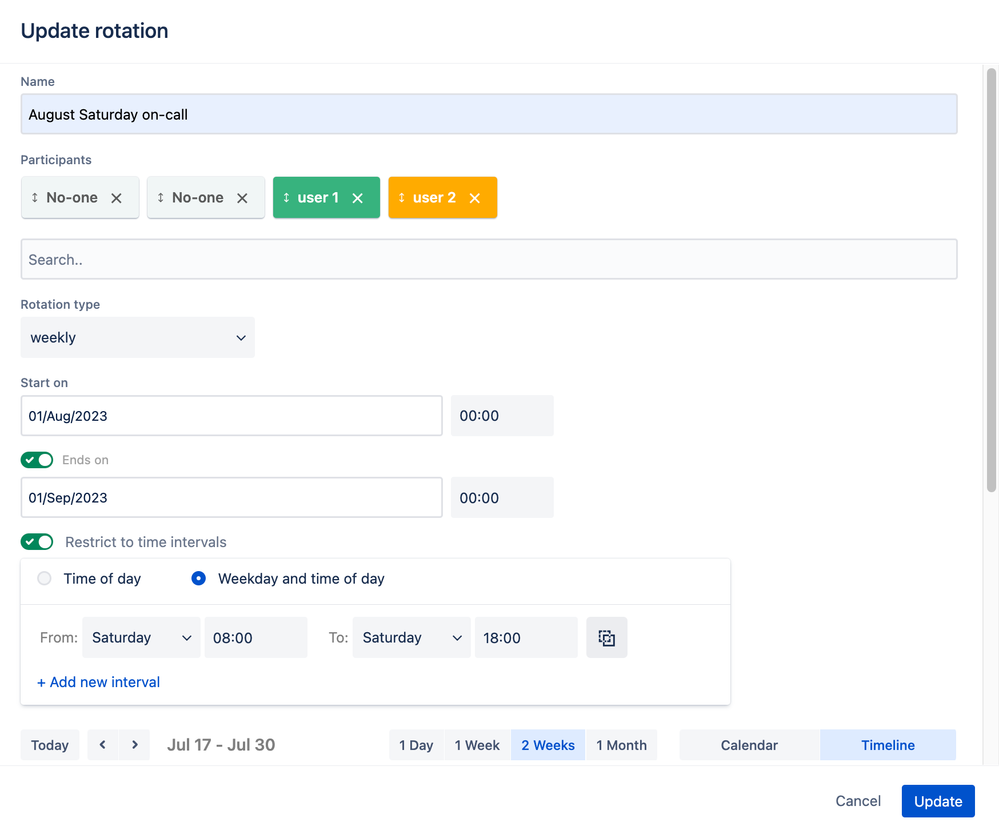The width and height of the screenshot is (999, 829).
Task: Click the reorder handle on user 1
Action: [286, 198]
